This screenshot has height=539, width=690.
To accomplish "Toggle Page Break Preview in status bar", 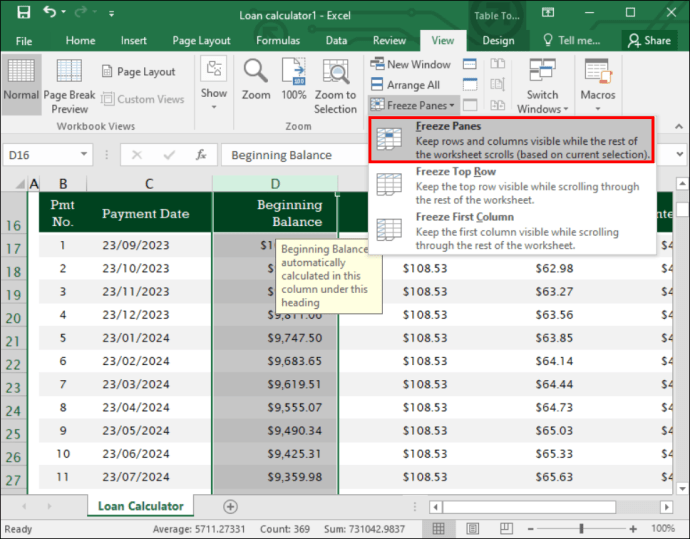I will [506, 528].
